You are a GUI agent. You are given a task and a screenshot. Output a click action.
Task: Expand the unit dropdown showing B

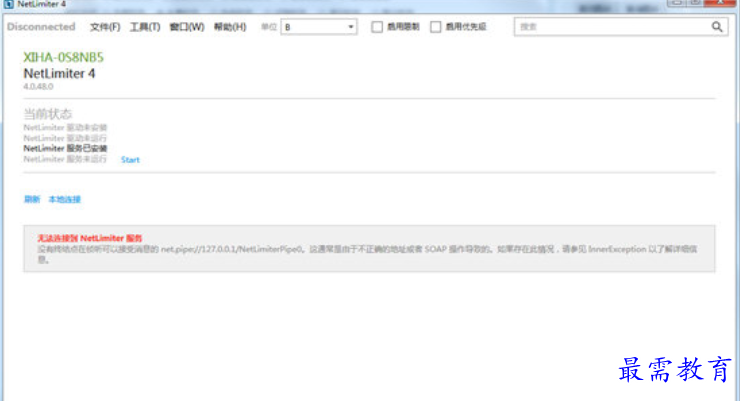point(319,27)
